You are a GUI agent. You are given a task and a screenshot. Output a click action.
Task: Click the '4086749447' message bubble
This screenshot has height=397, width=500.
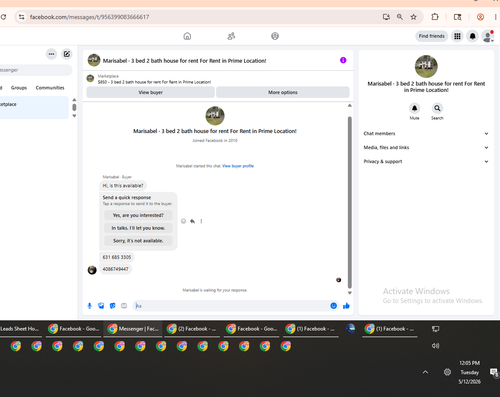tap(115, 269)
